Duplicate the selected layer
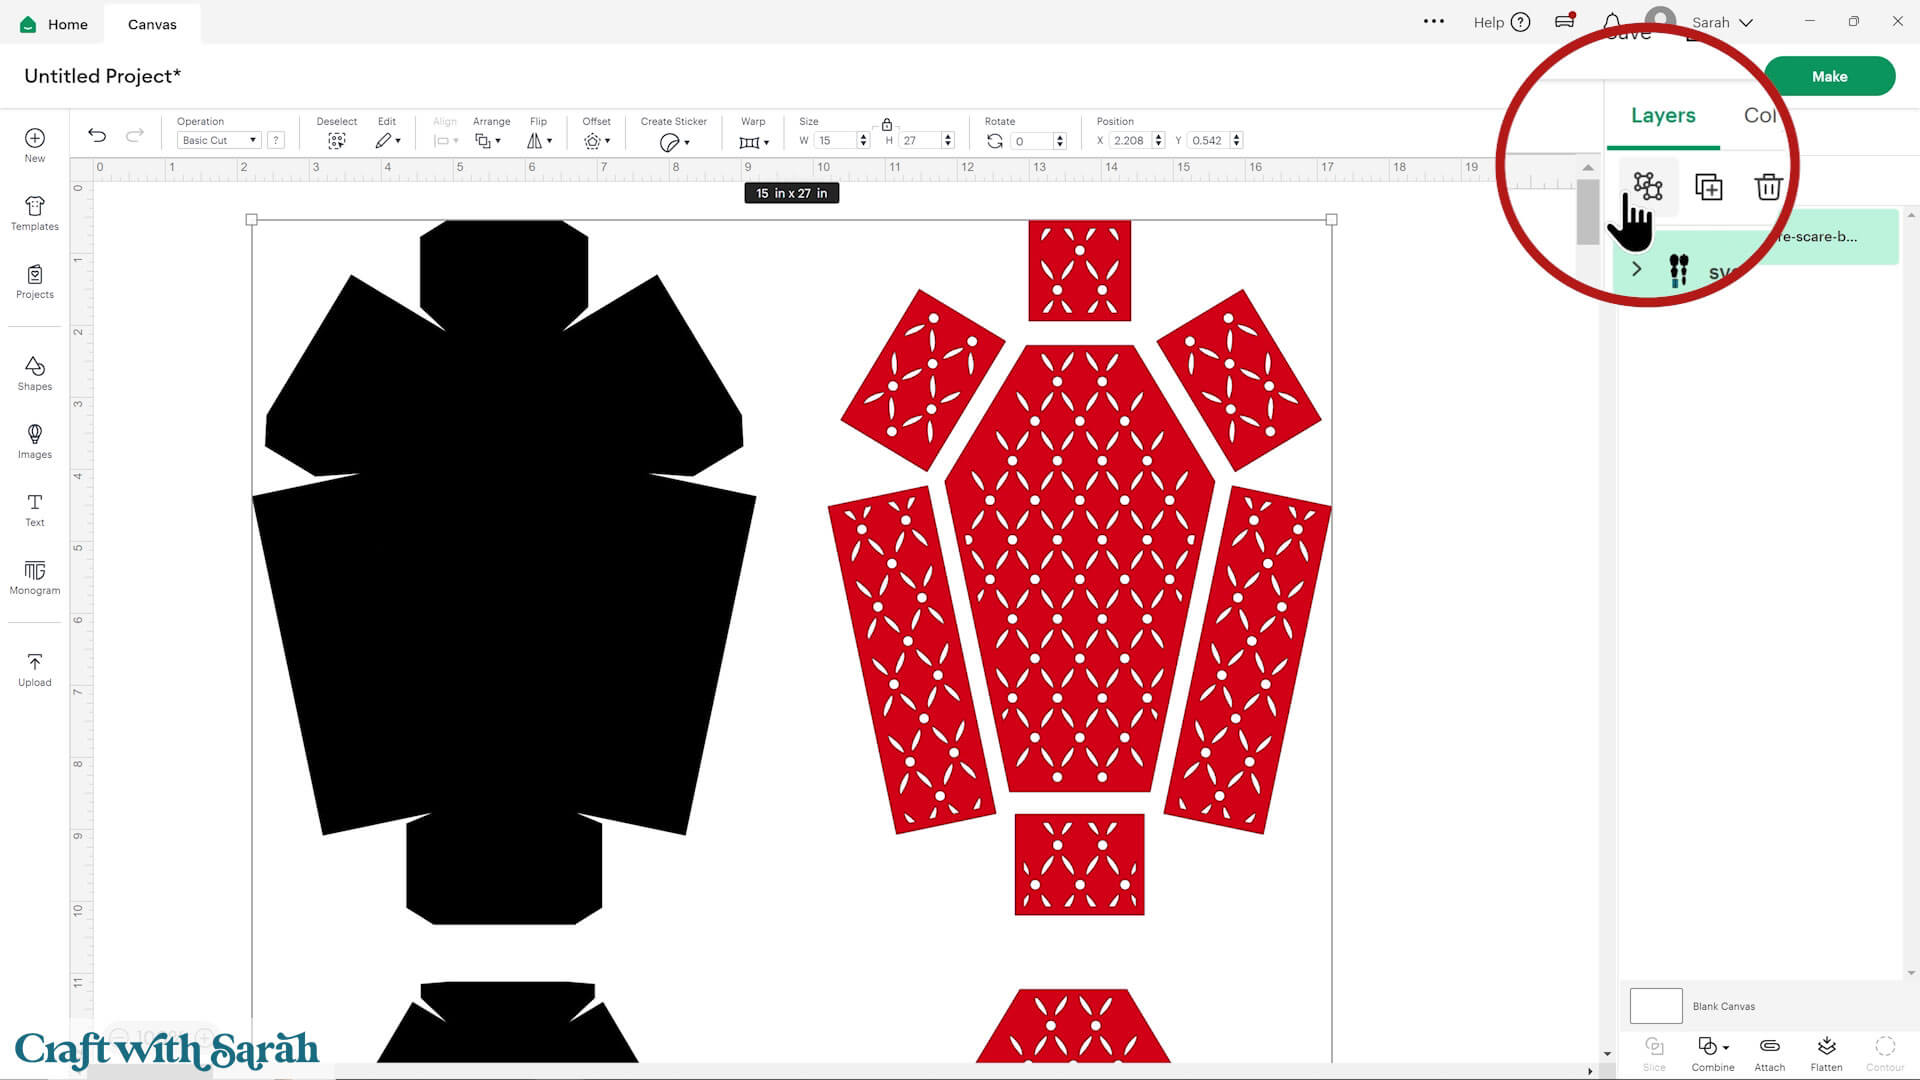Viewport: 1920px width, 1080px height. click(x=1709, y=187)
